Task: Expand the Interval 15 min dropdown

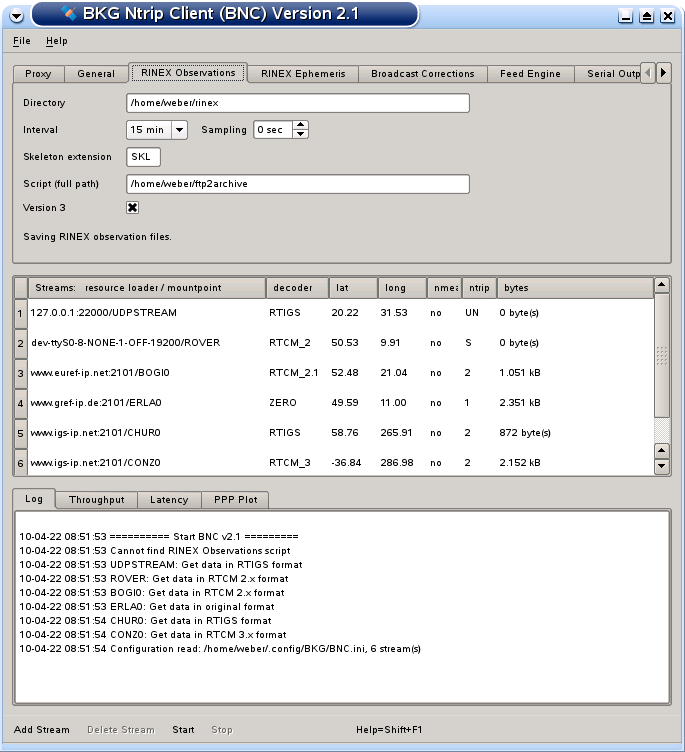Action: (179, 130)
